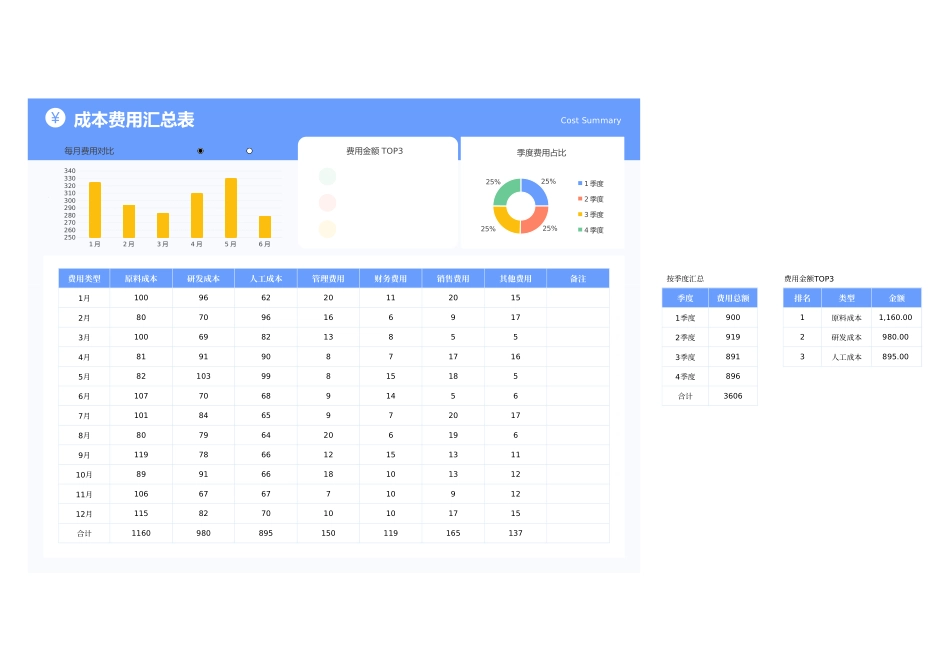Select the red circle in 费用金额 TOP3 card
This screenshot has width=950, height=672.
(327, 202)
